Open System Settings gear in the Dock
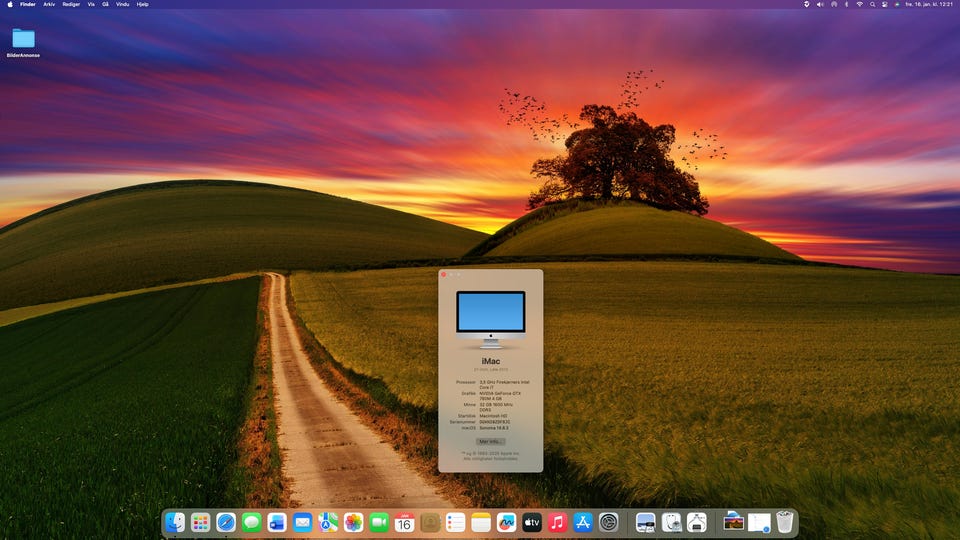Viewport: 960px width, 540px height. 609,522
